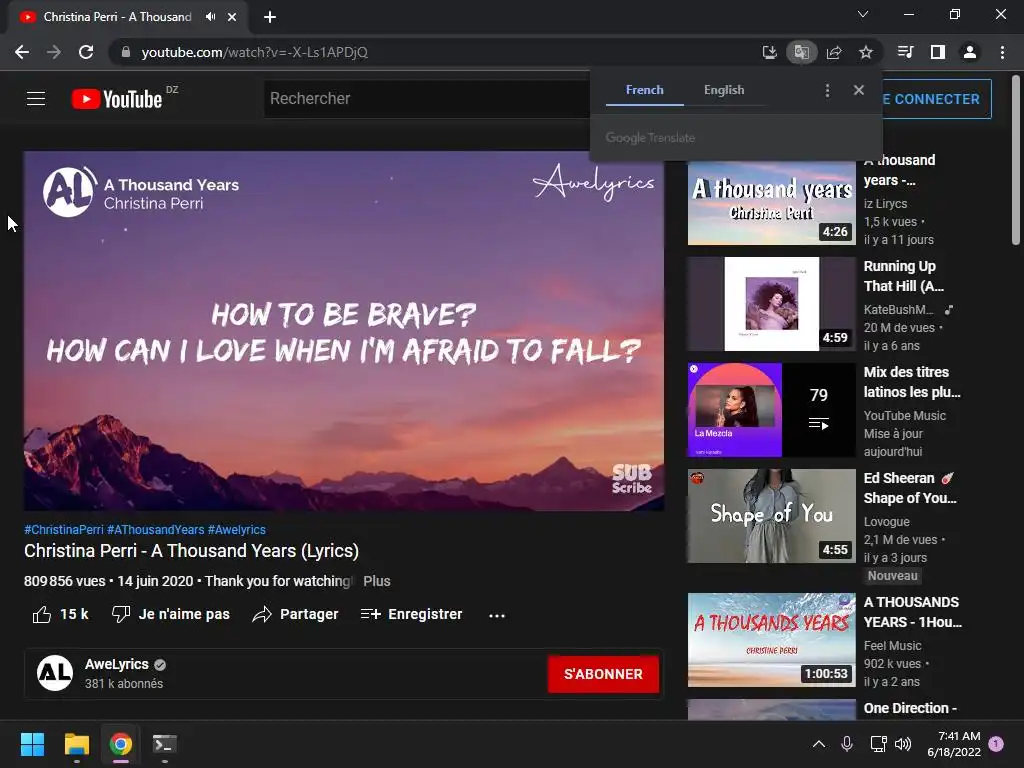Click Chrome icon in taskbar
Image resolution: width=1024 pixels, height=768 pixels.
pos(120,744)
